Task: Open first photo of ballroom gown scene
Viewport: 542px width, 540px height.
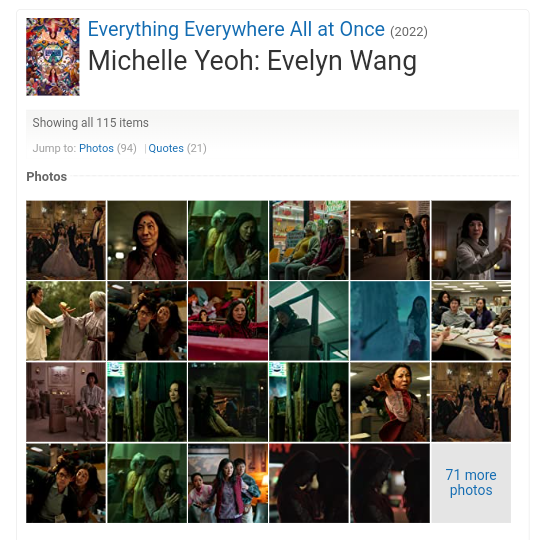Action: click(66, 240)
